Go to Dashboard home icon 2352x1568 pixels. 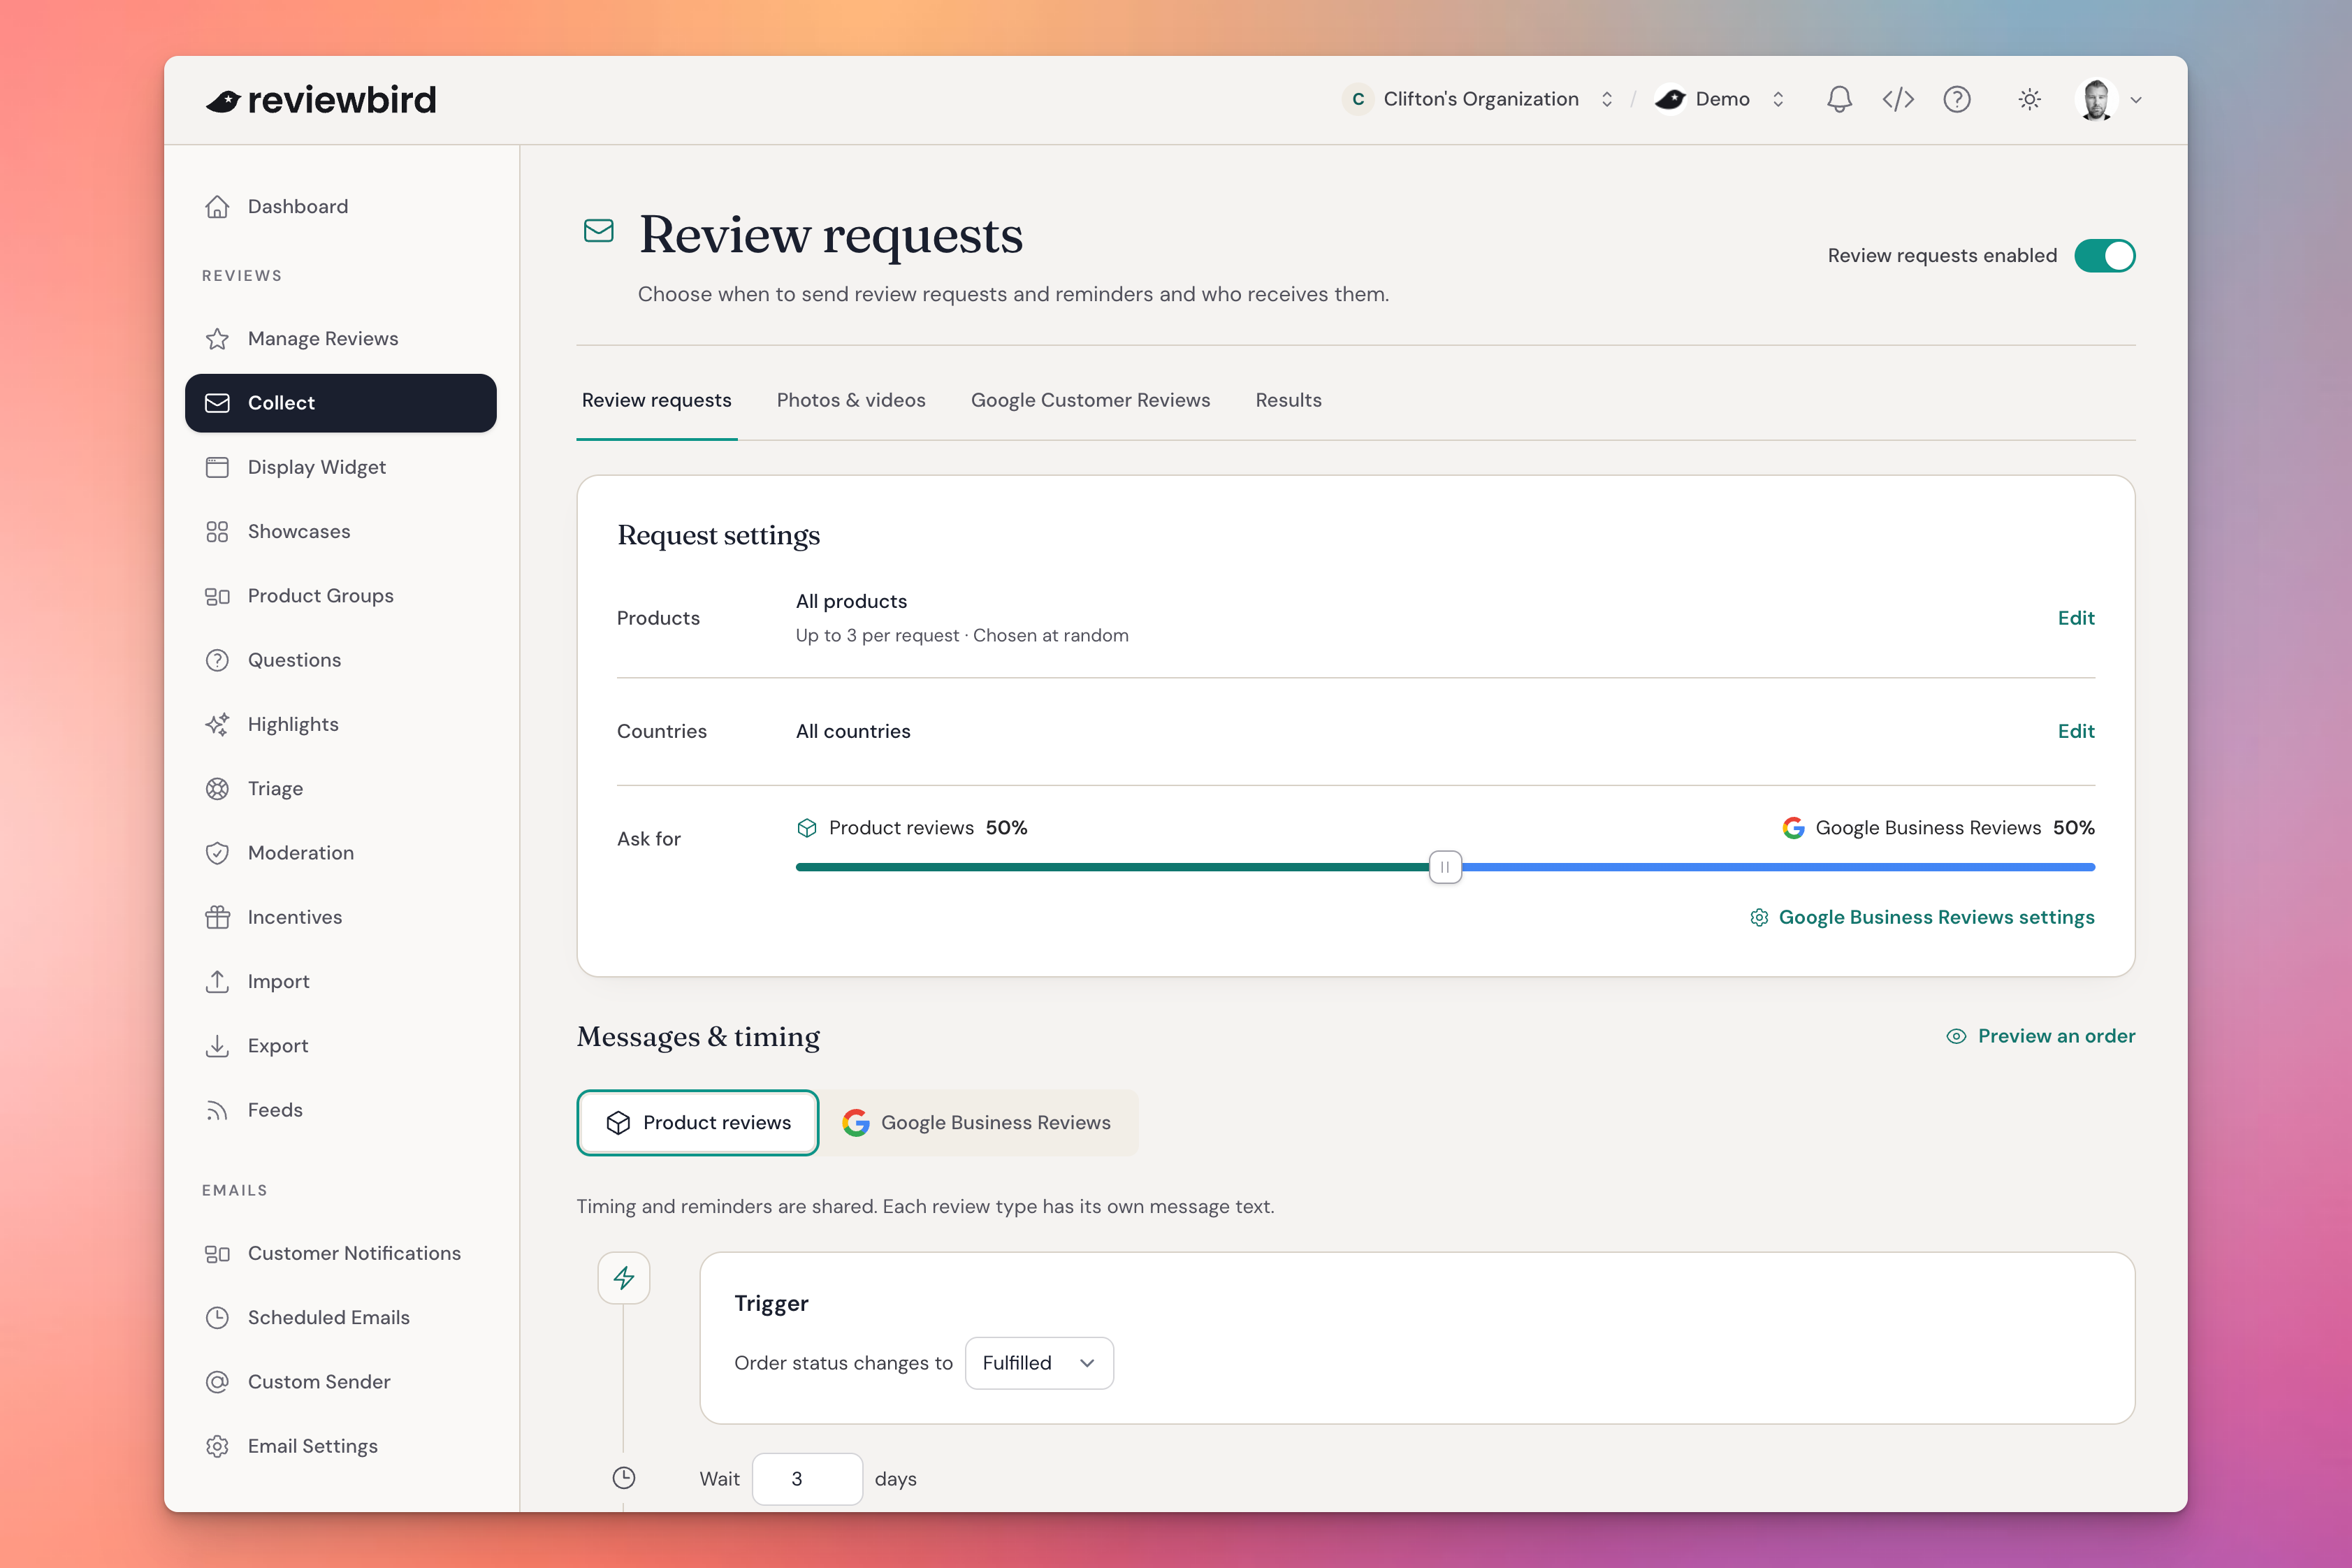pos(217,206)
